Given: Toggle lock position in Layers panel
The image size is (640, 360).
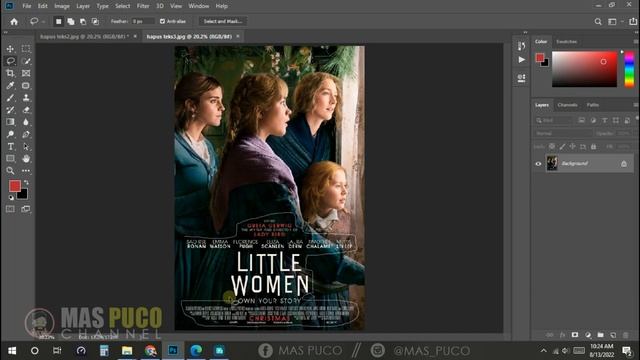Looking at the screenshot, I should point(573,146).
